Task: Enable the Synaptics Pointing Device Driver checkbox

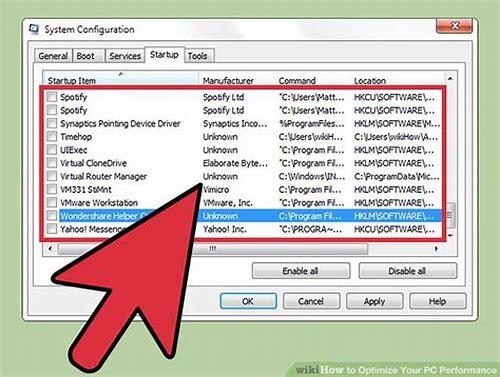Action: [x=52, y=123]
